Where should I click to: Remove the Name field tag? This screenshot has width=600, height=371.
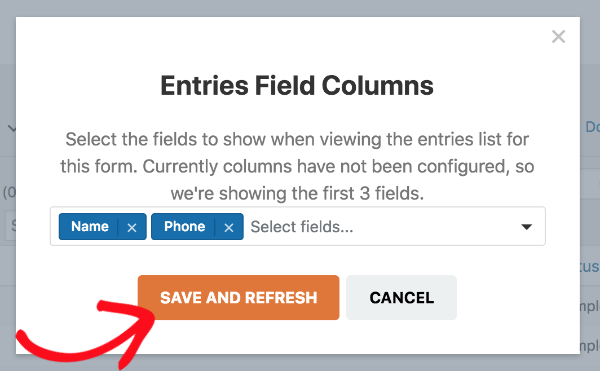(132, 228)
